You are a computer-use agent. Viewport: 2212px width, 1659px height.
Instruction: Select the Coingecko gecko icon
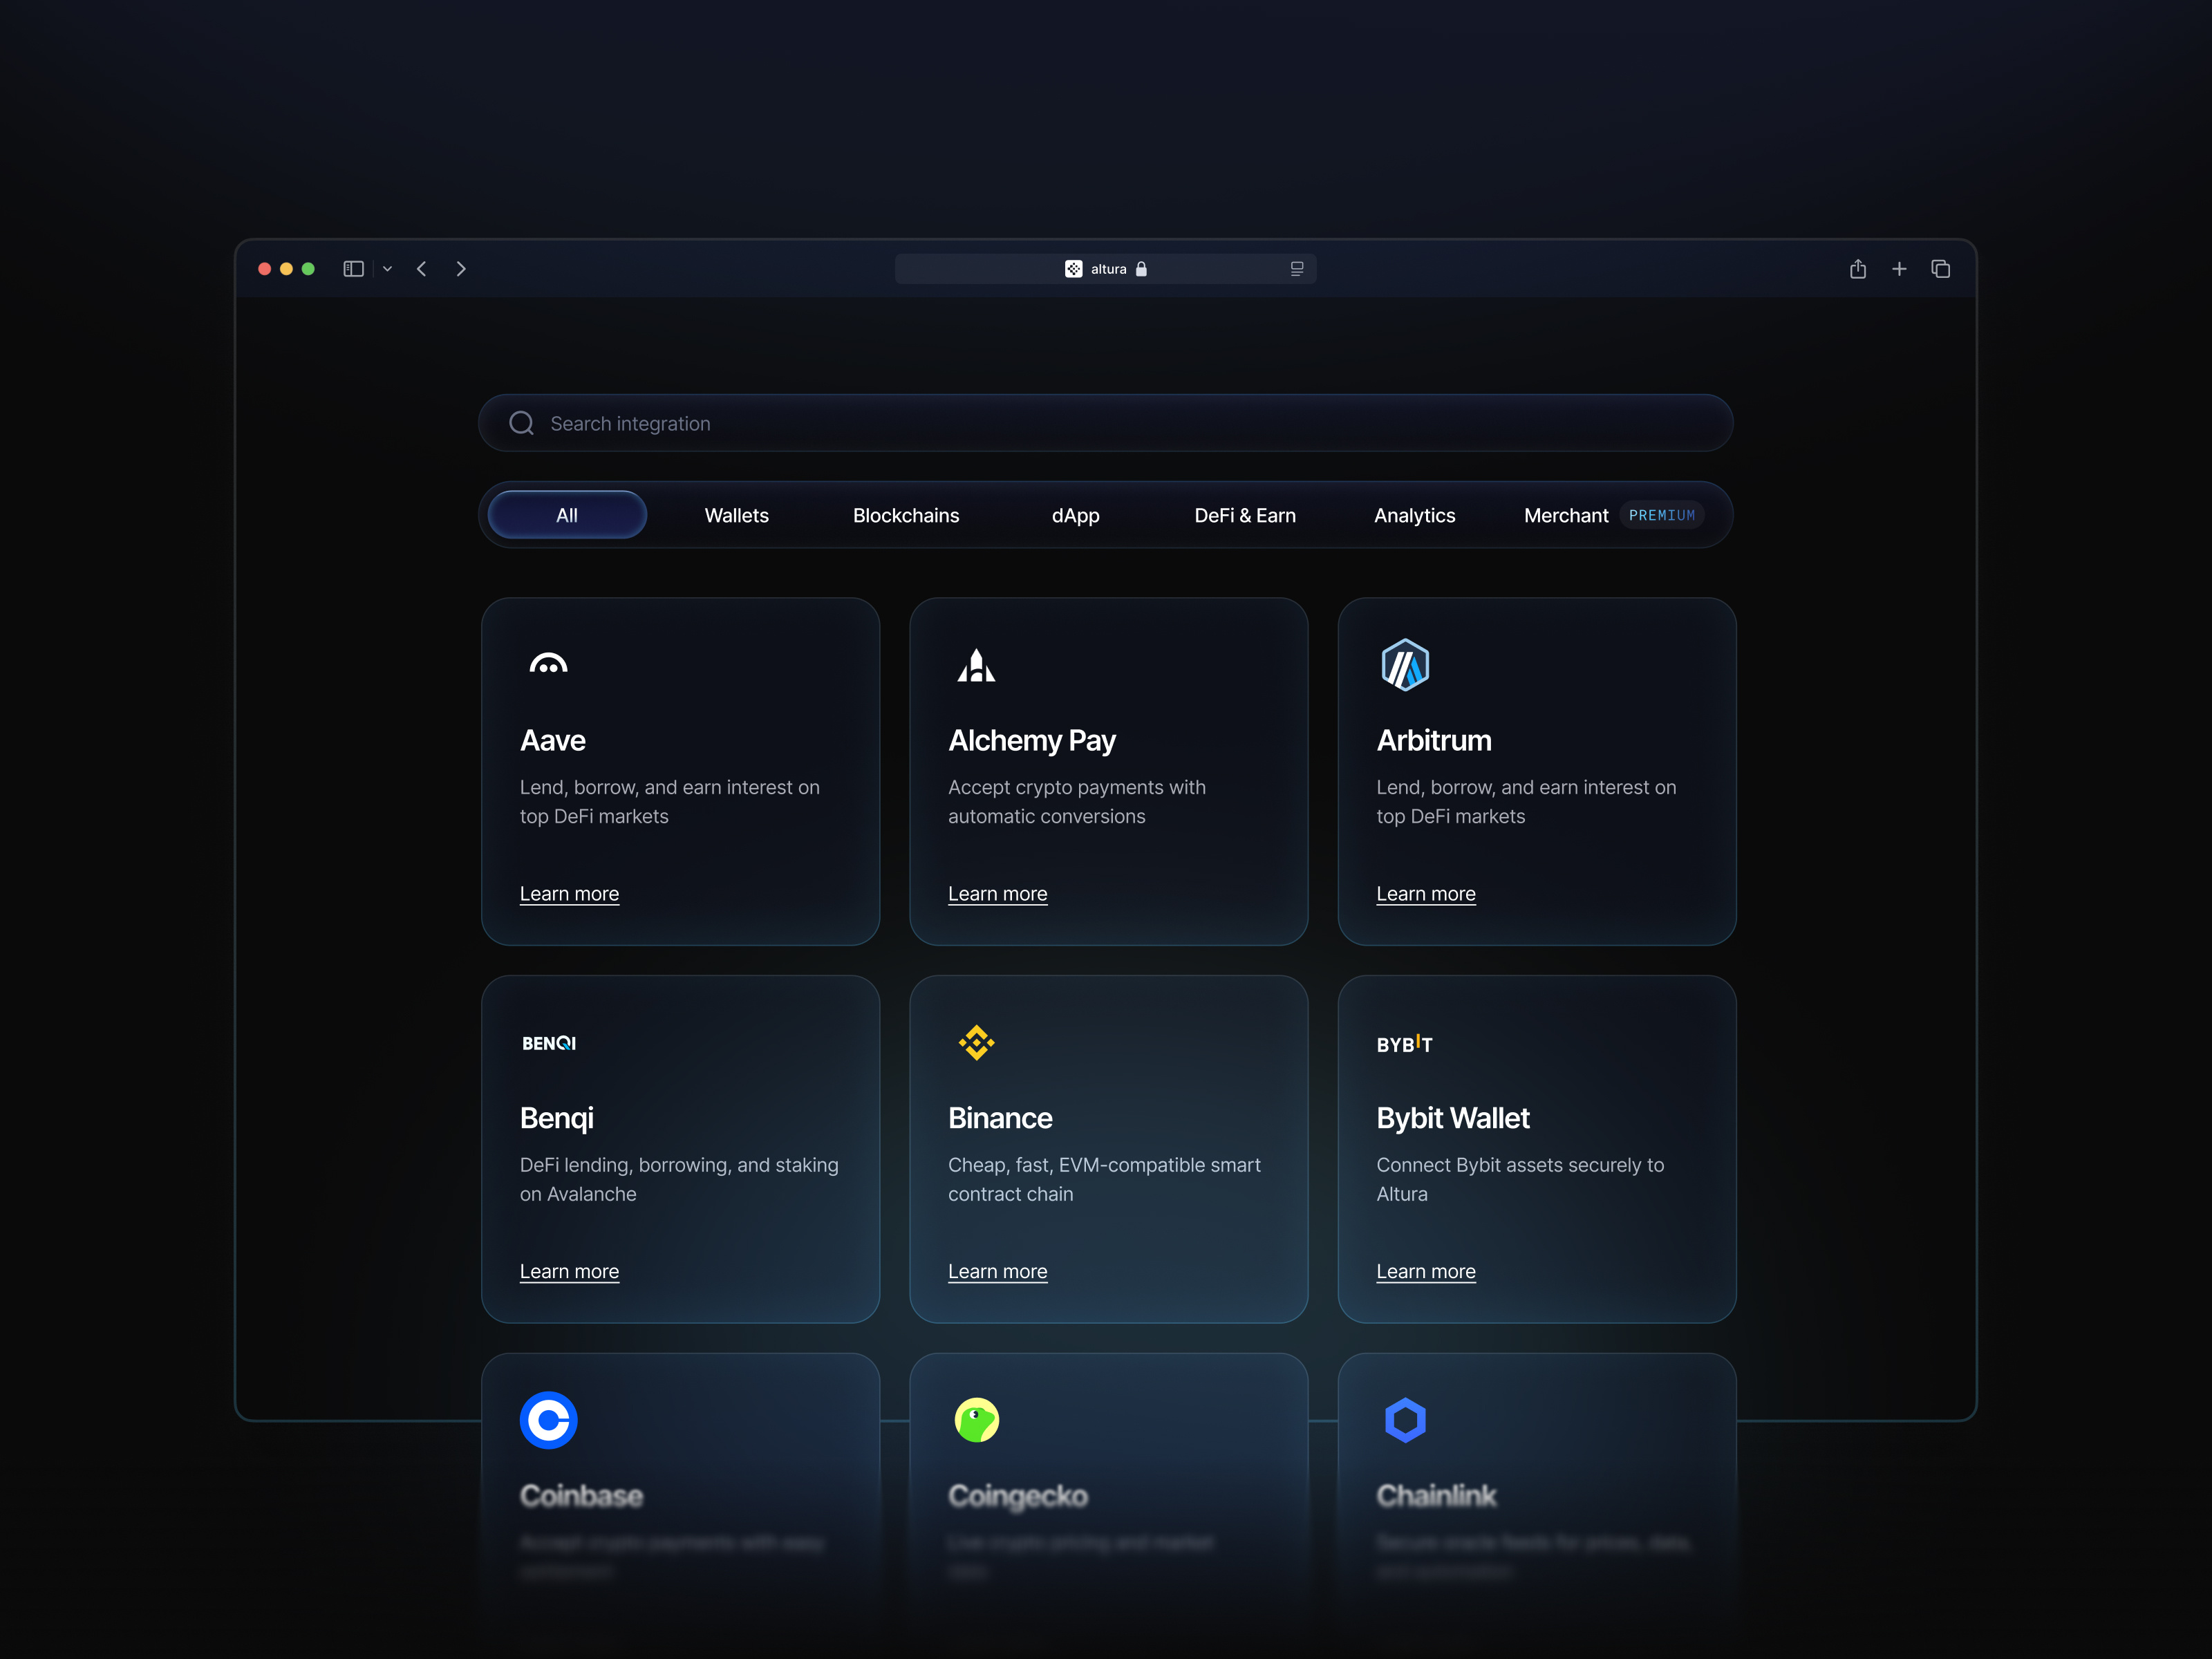(x=977, y=1420)
